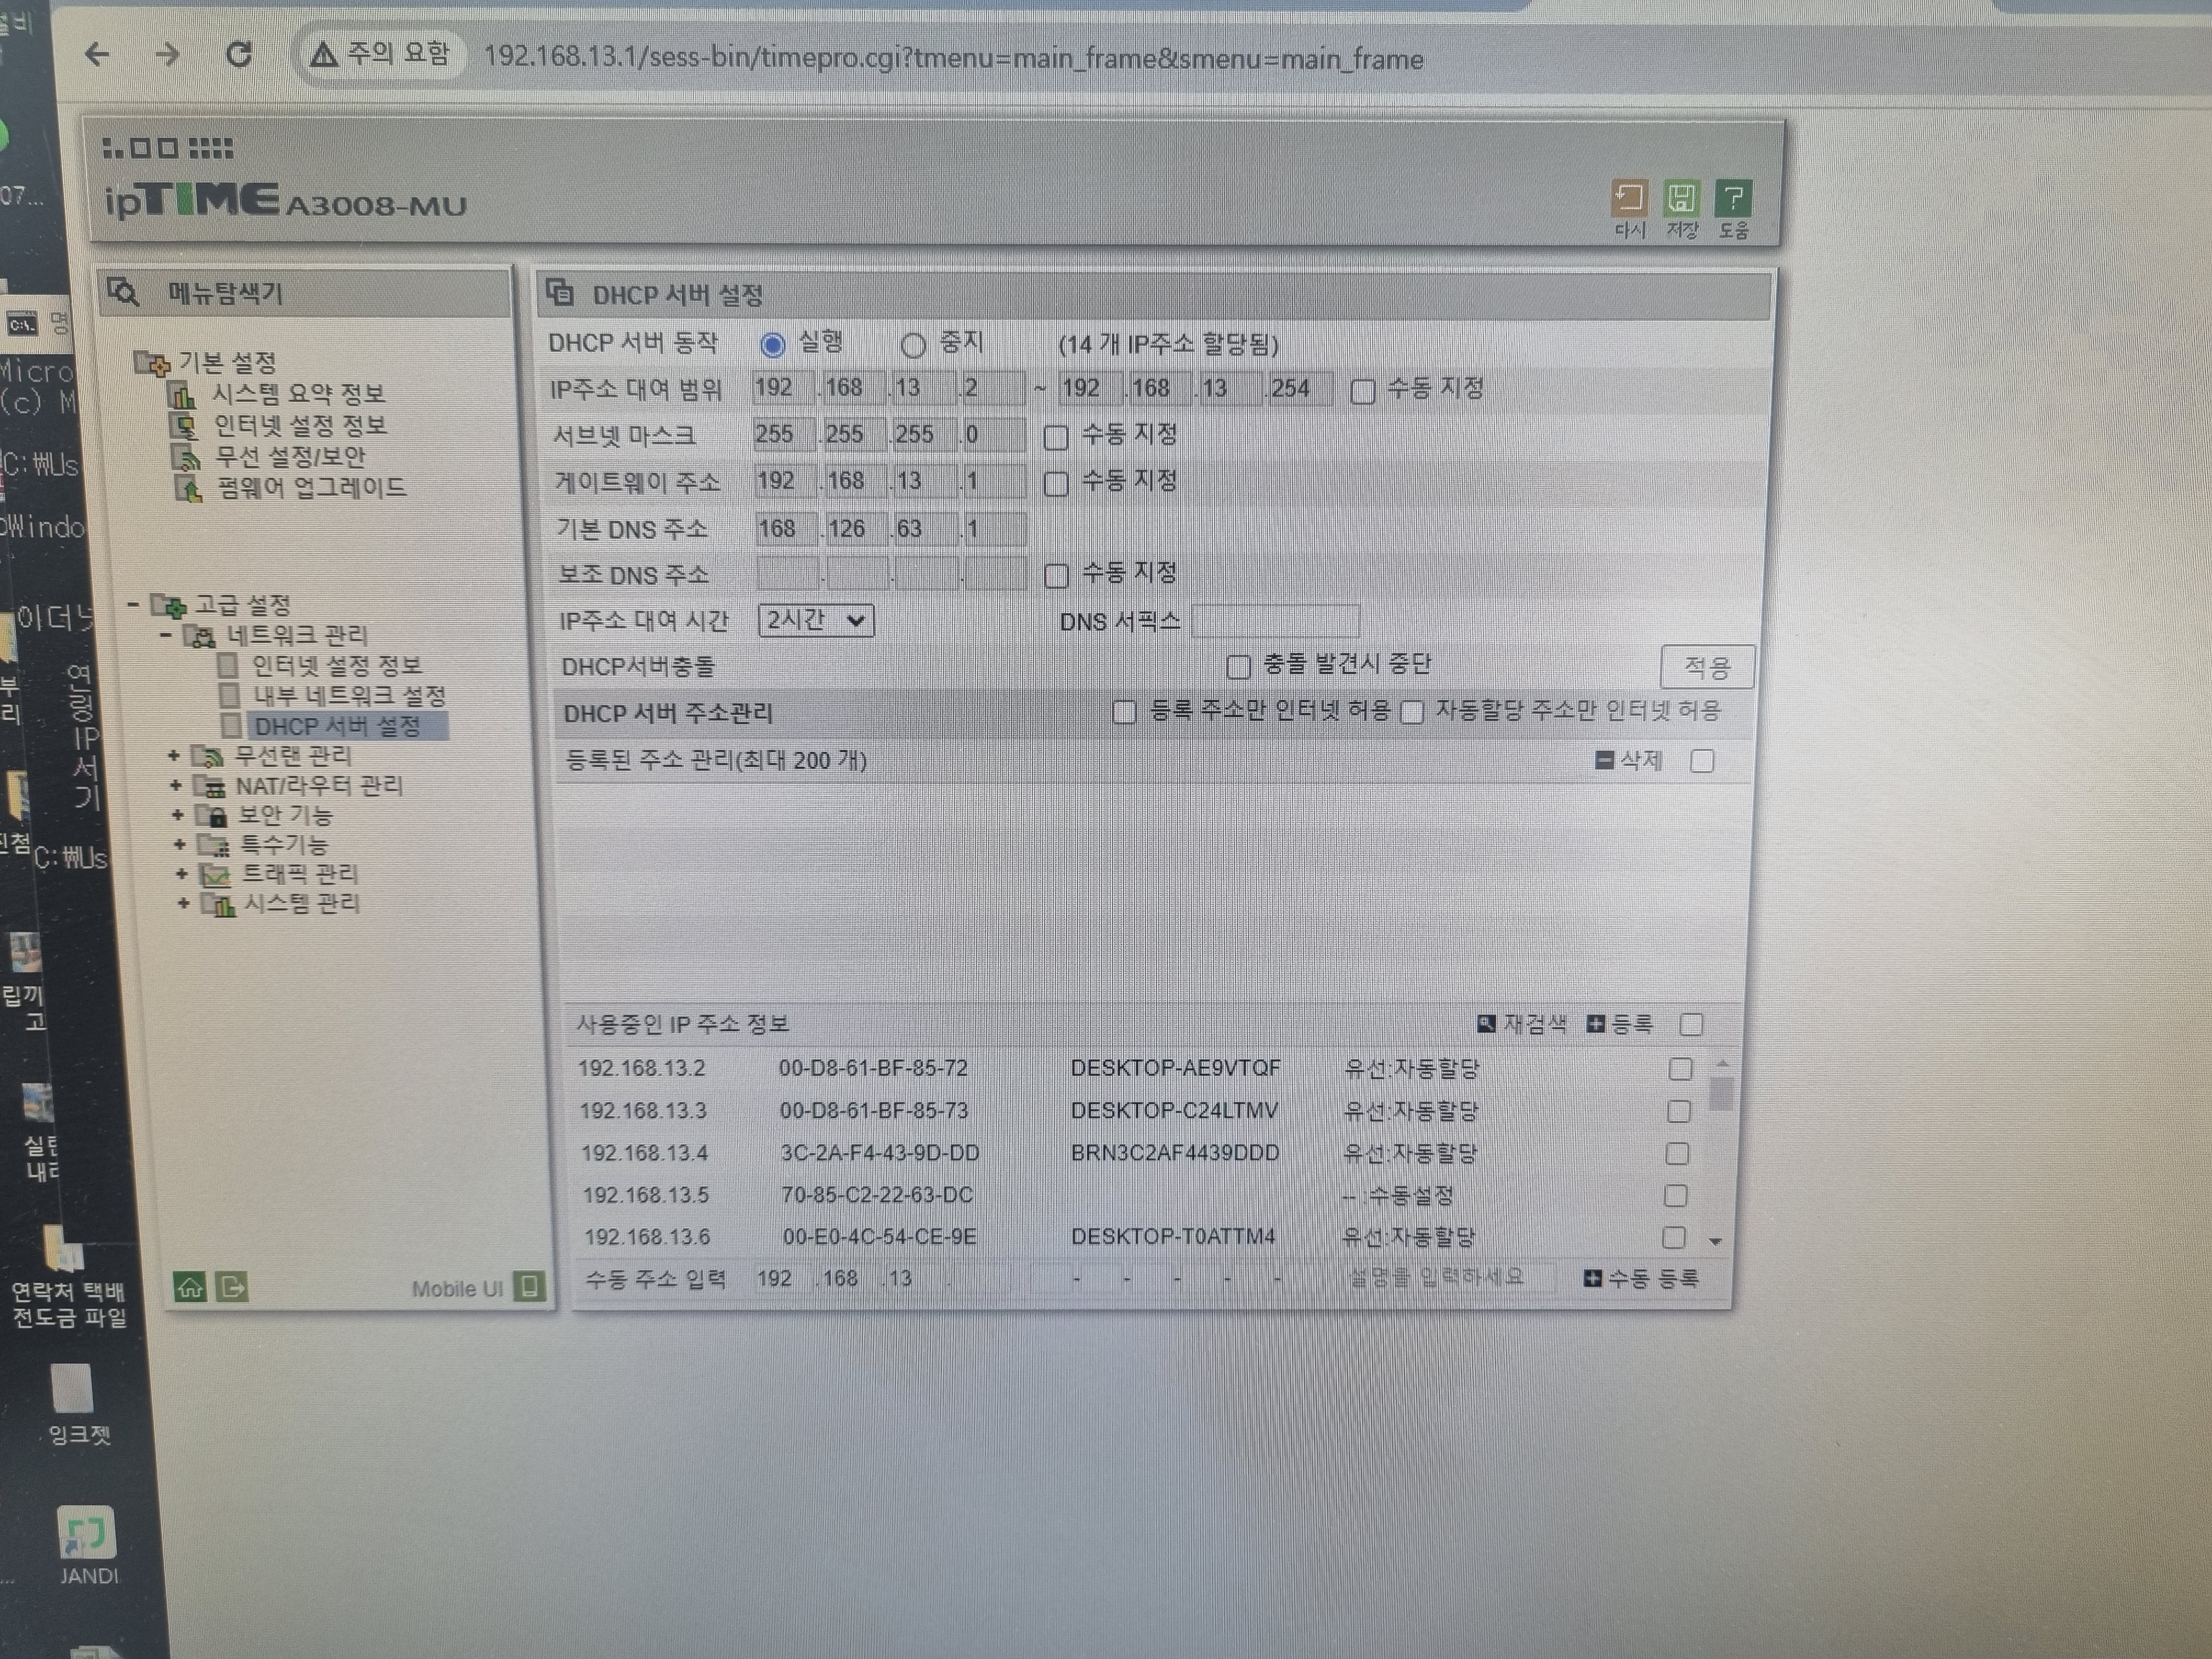Tick the checkbox for DESKTOP-C24LTMV row
The height and width of the screenshot is (1659, 2212).
(x=1679, y=1111)
